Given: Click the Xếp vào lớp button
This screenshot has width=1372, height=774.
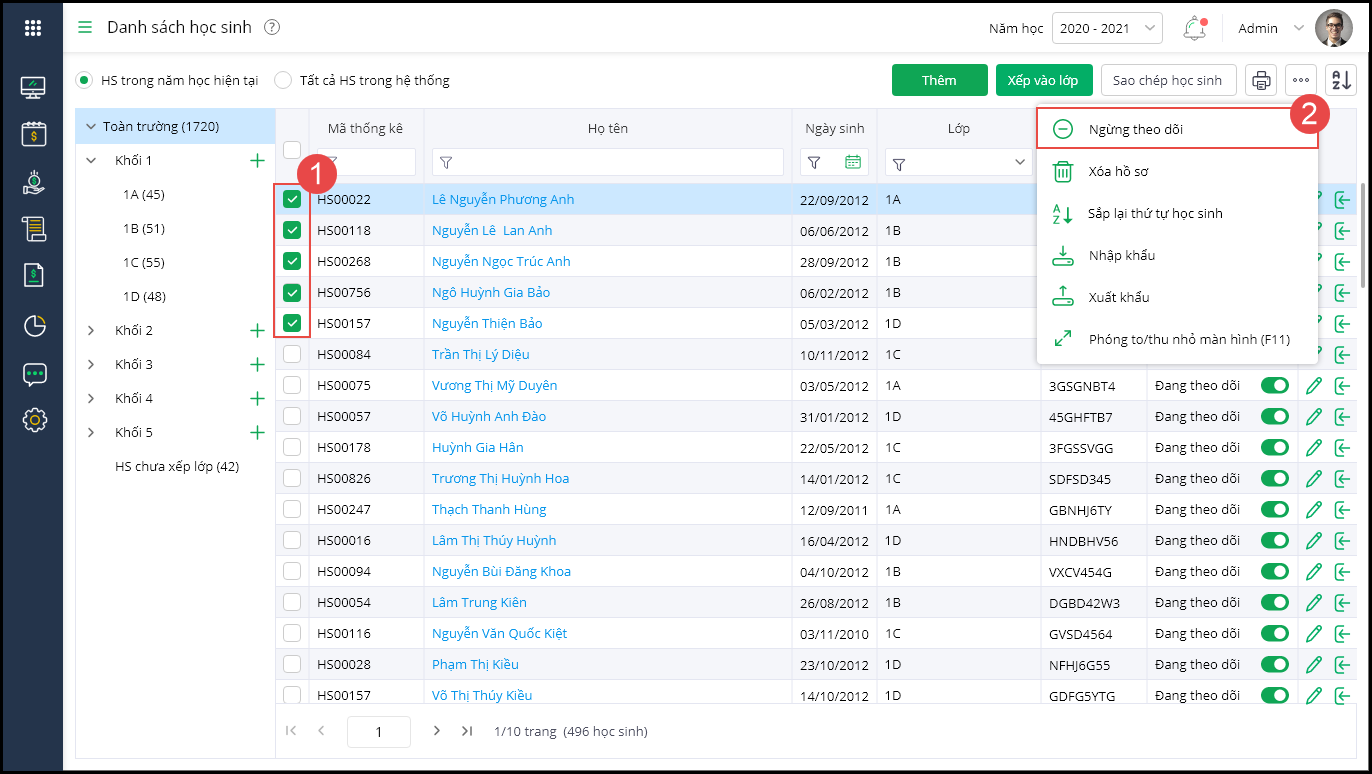Looking at the screenshot, I should pyautogui.click(x=1042, y=80).
